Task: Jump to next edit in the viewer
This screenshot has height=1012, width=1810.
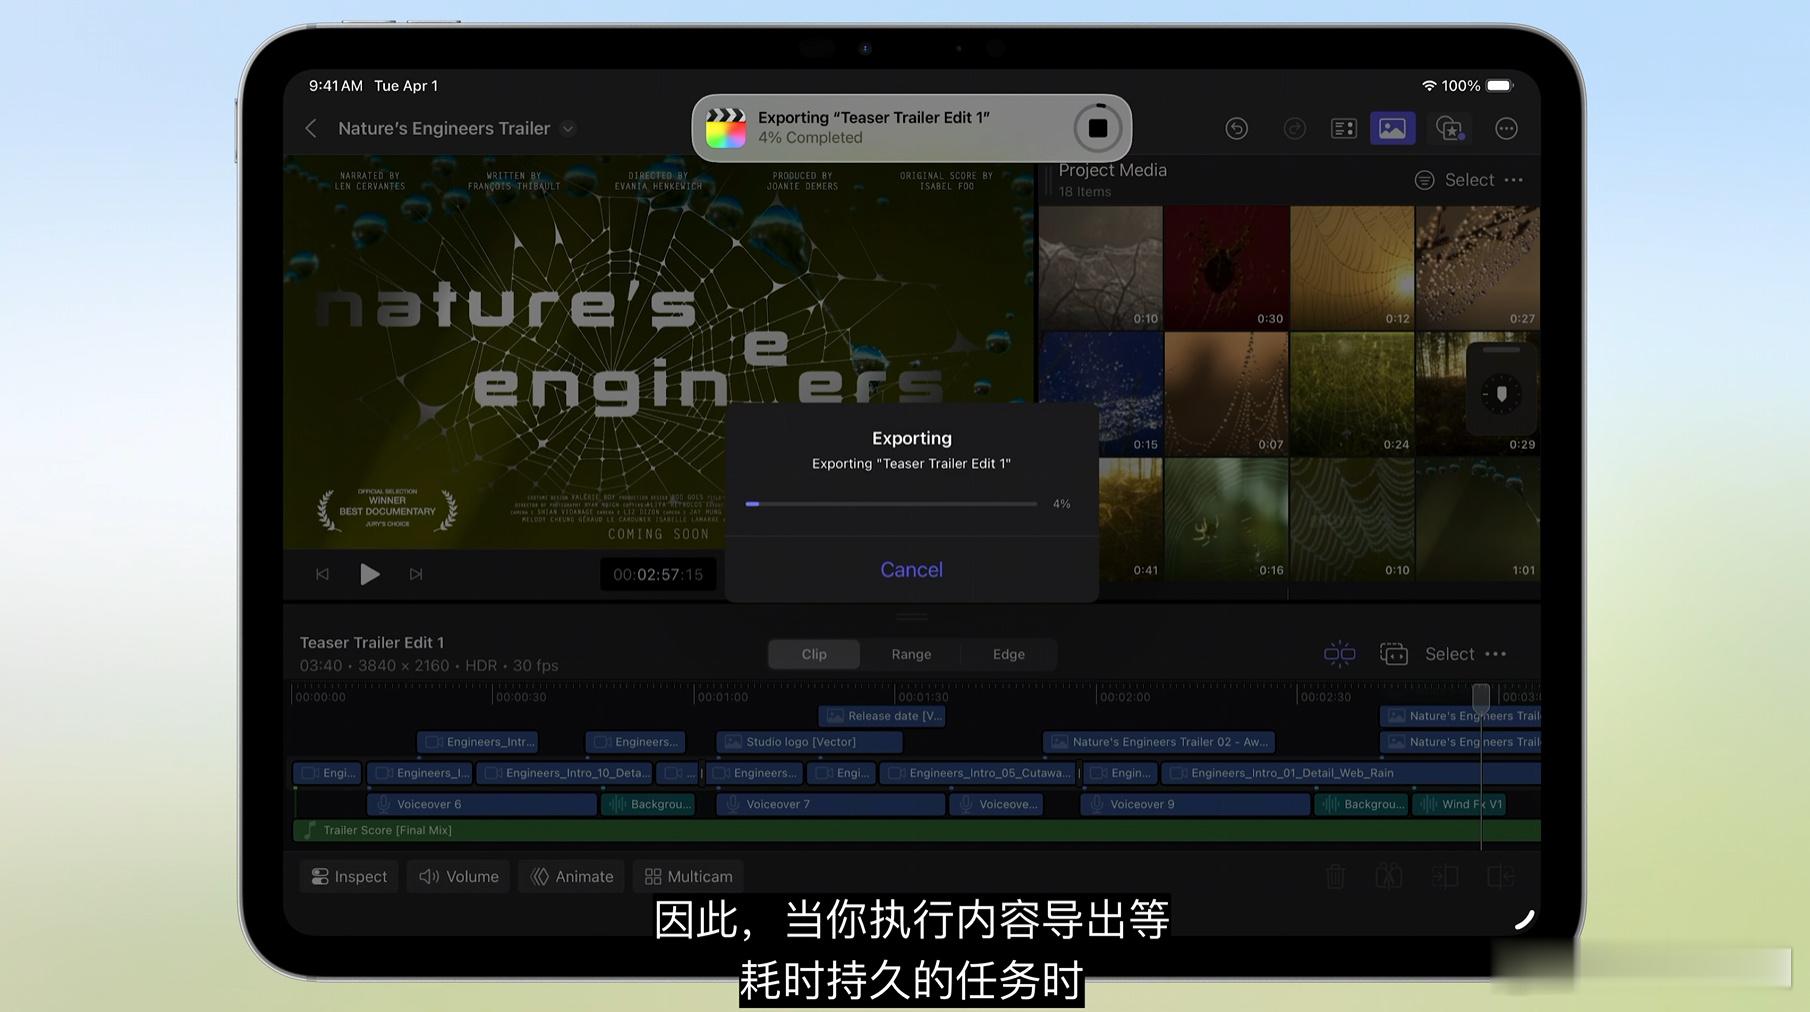Action: pos(416,574)
